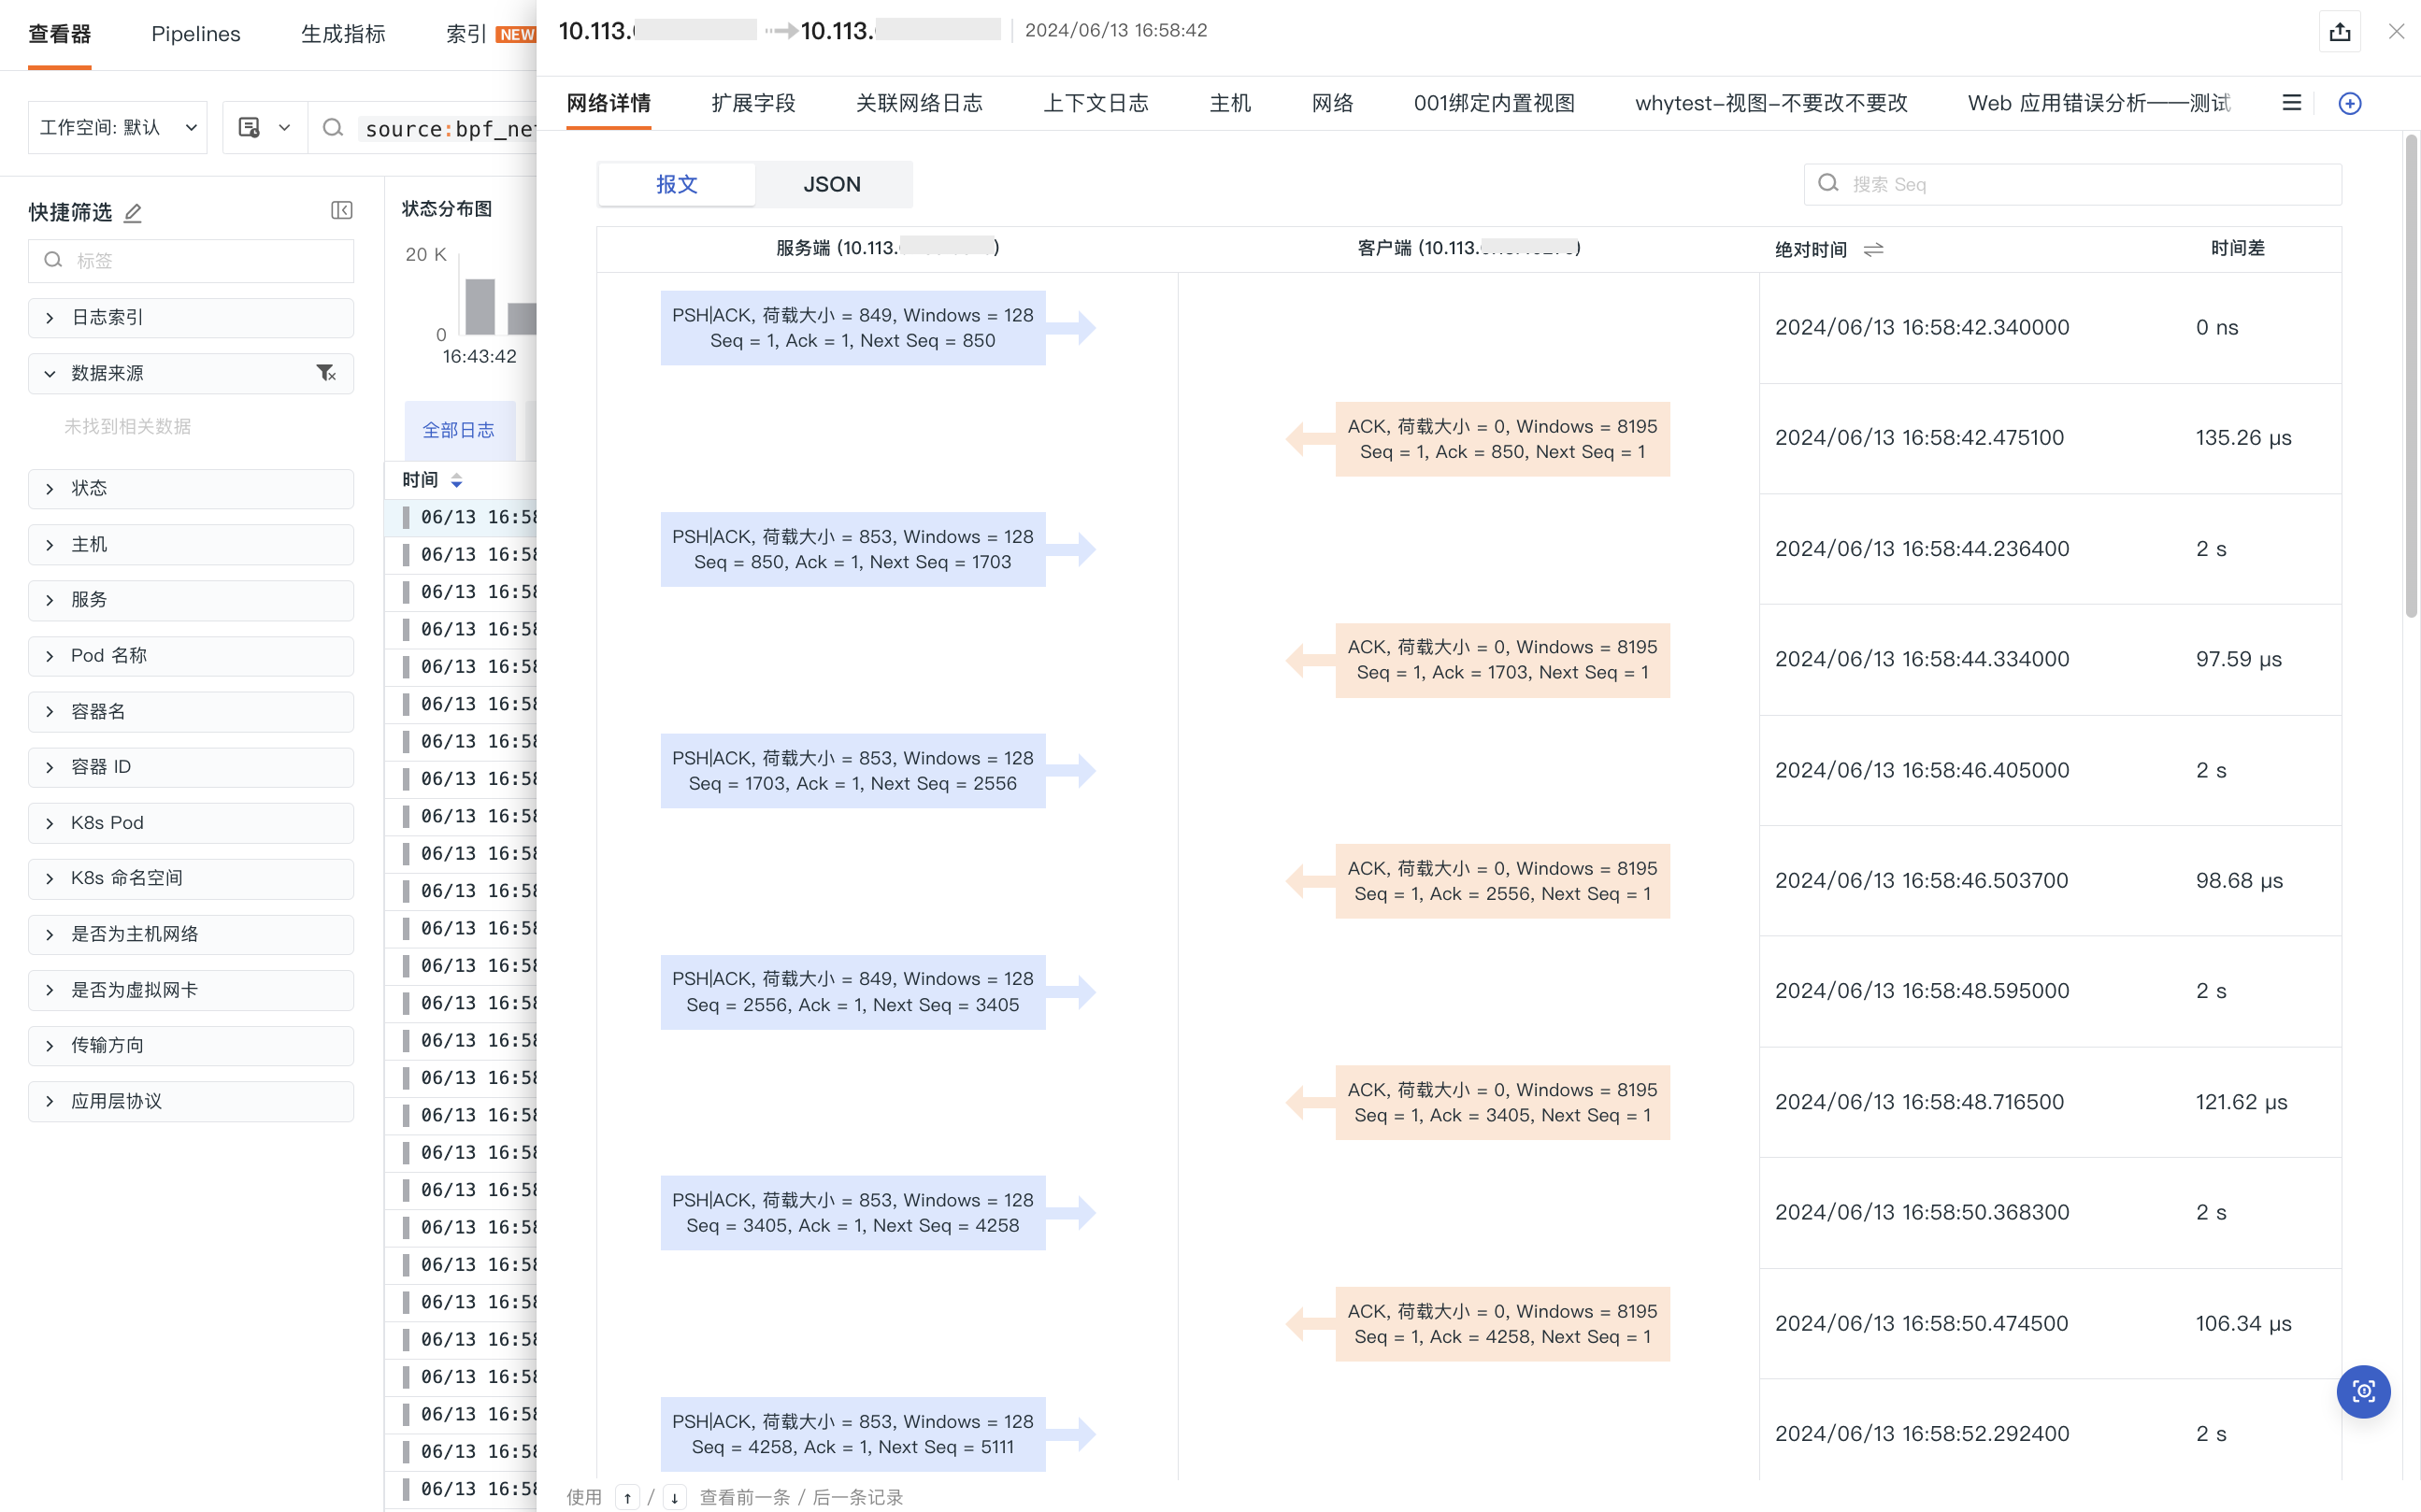Image resolution: width=2421 pixels, height=1512 pixels.
Task: Click the 135.26 μs time difference value
Action: [2243, 438]
